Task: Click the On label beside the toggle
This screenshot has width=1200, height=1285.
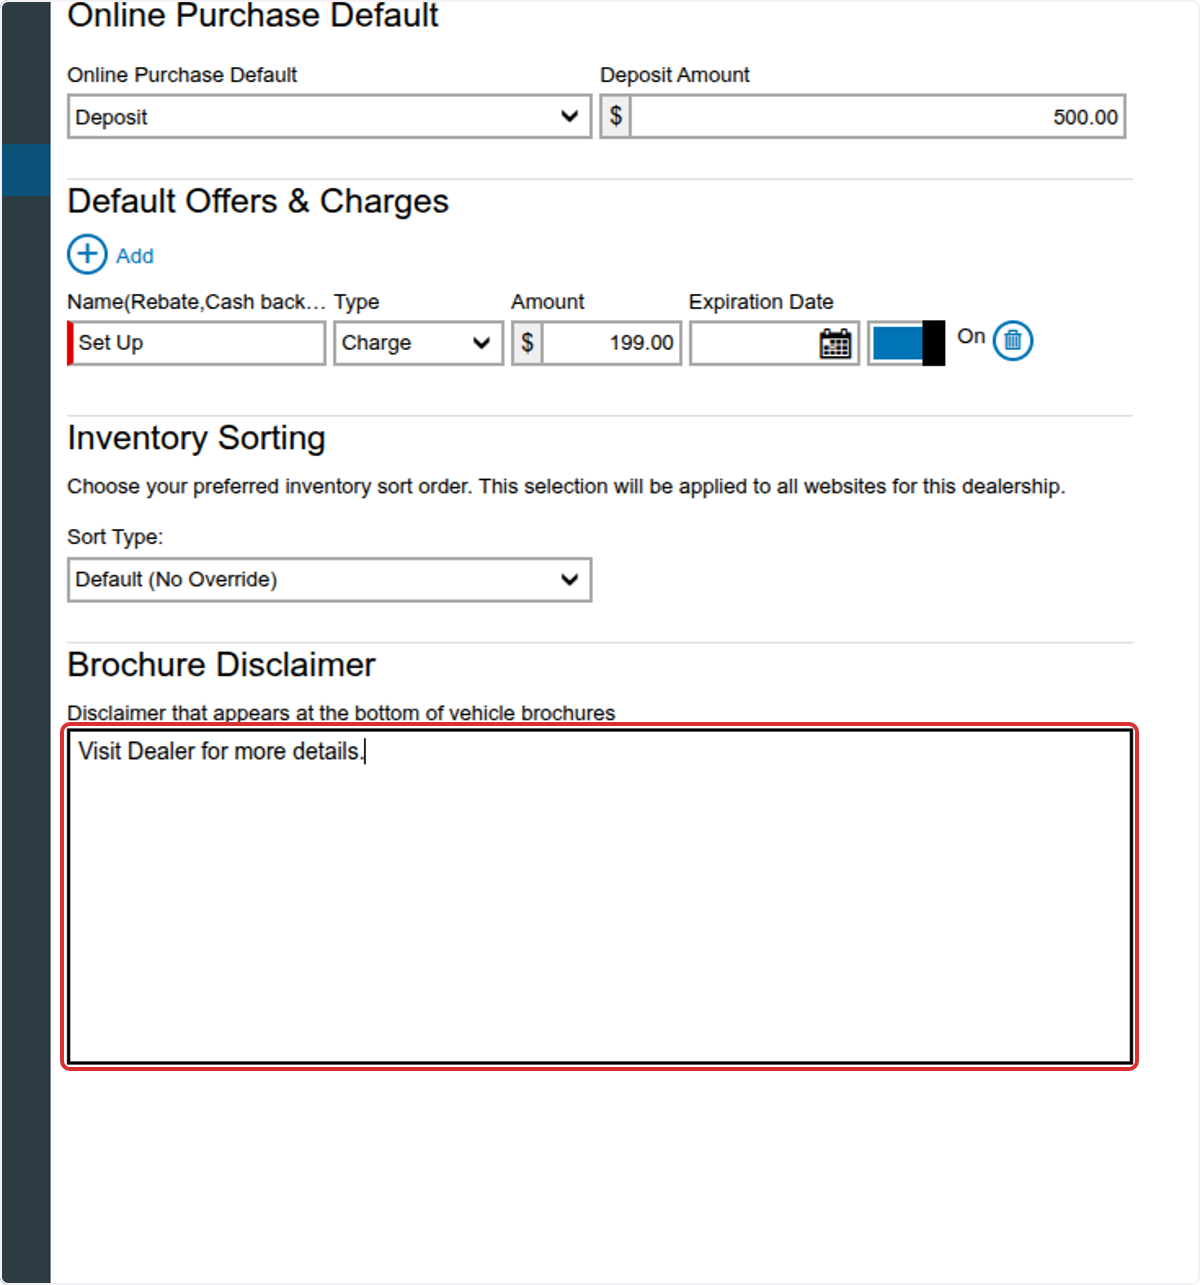Action: (x=971, y=337)
